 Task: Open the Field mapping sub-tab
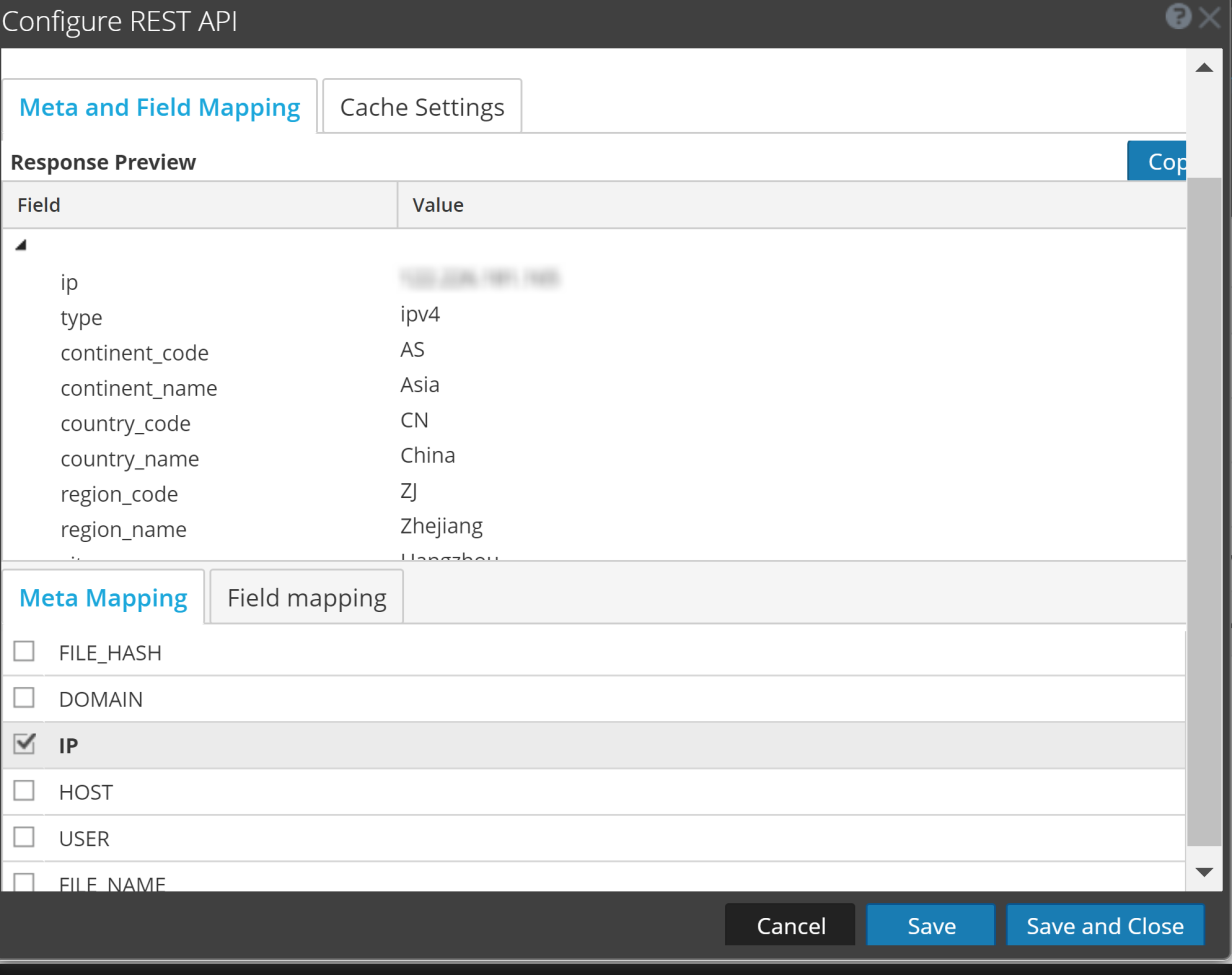[306, 598]
